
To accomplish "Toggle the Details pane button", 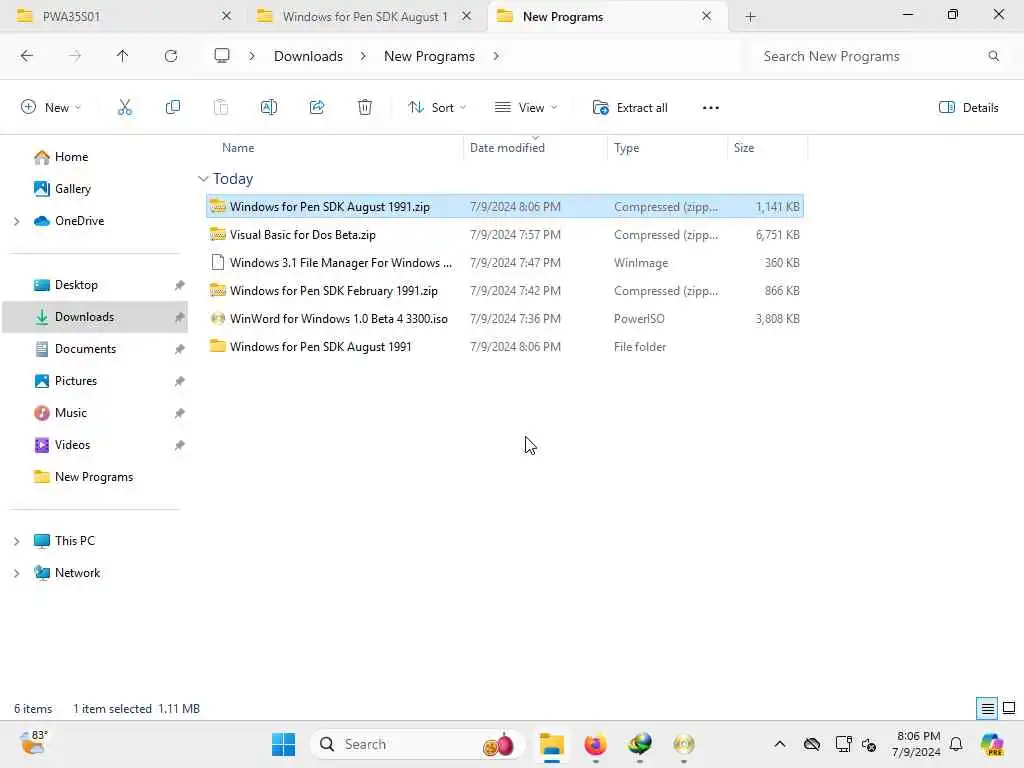I will (x=968, y=108).
